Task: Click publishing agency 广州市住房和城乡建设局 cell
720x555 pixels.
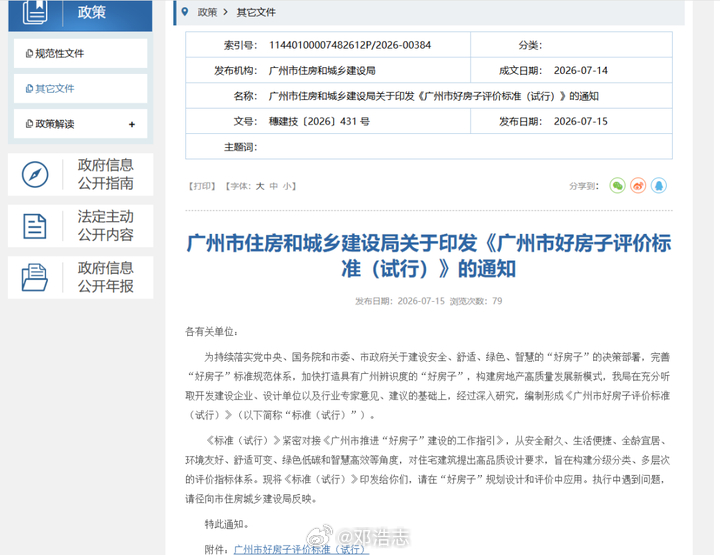Action: pos(322,71)
